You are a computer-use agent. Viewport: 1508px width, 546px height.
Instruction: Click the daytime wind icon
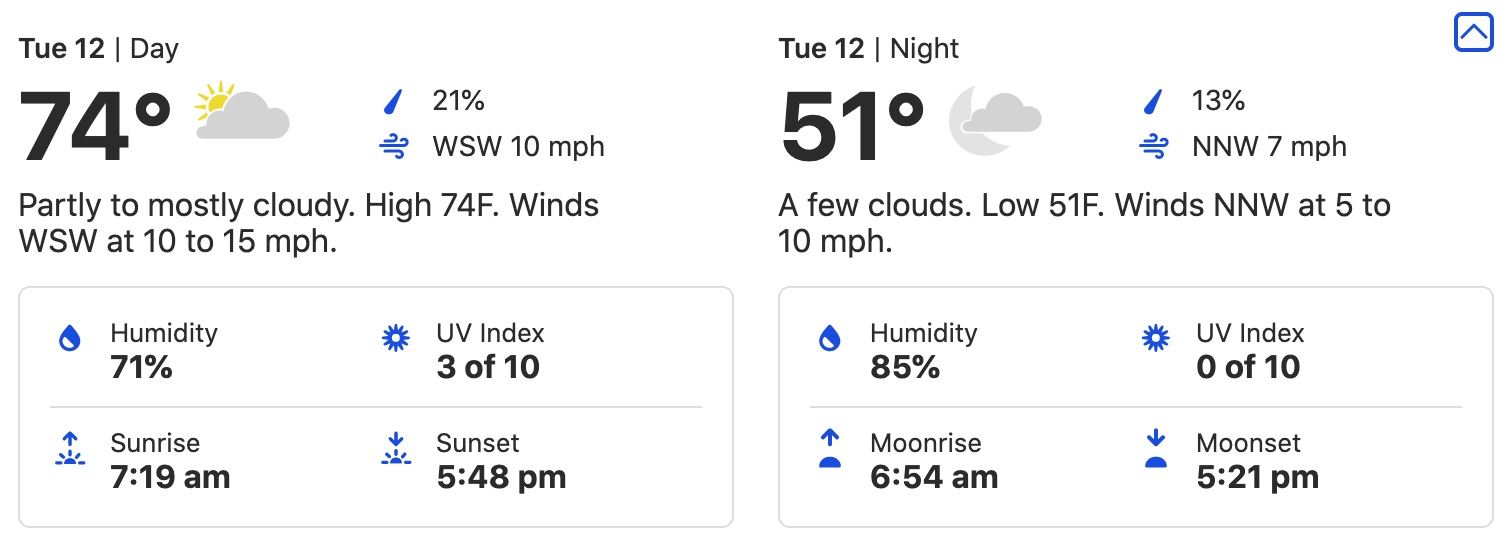tap(393, 147)
